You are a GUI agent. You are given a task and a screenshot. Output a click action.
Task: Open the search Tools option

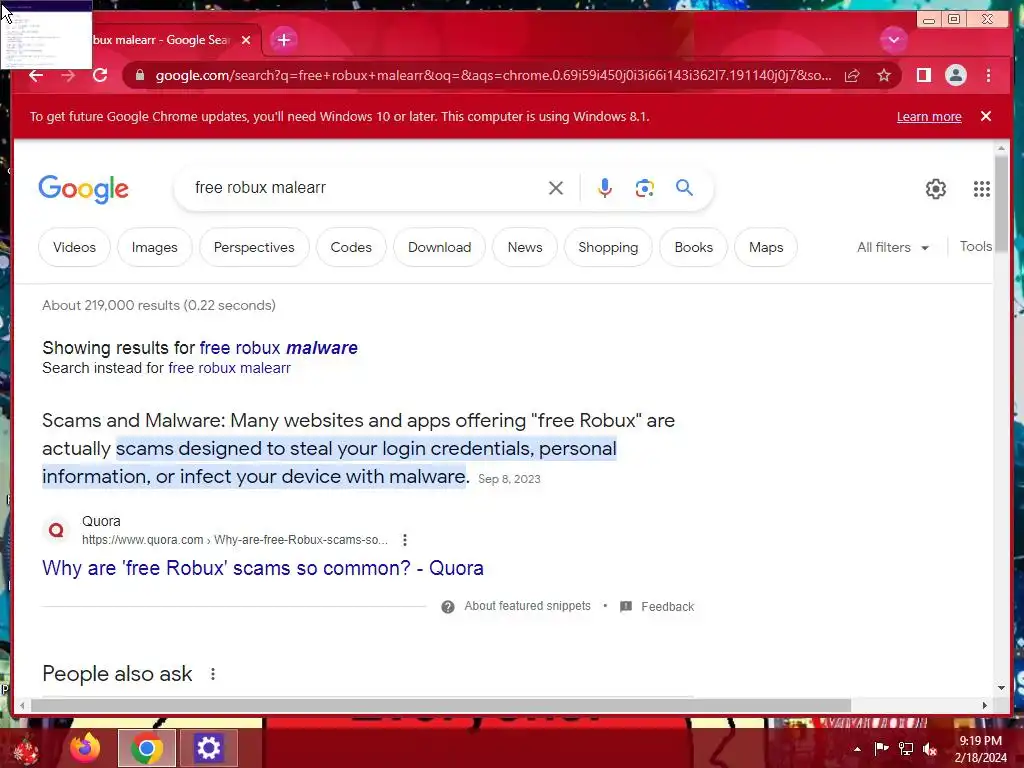(976, 247)
